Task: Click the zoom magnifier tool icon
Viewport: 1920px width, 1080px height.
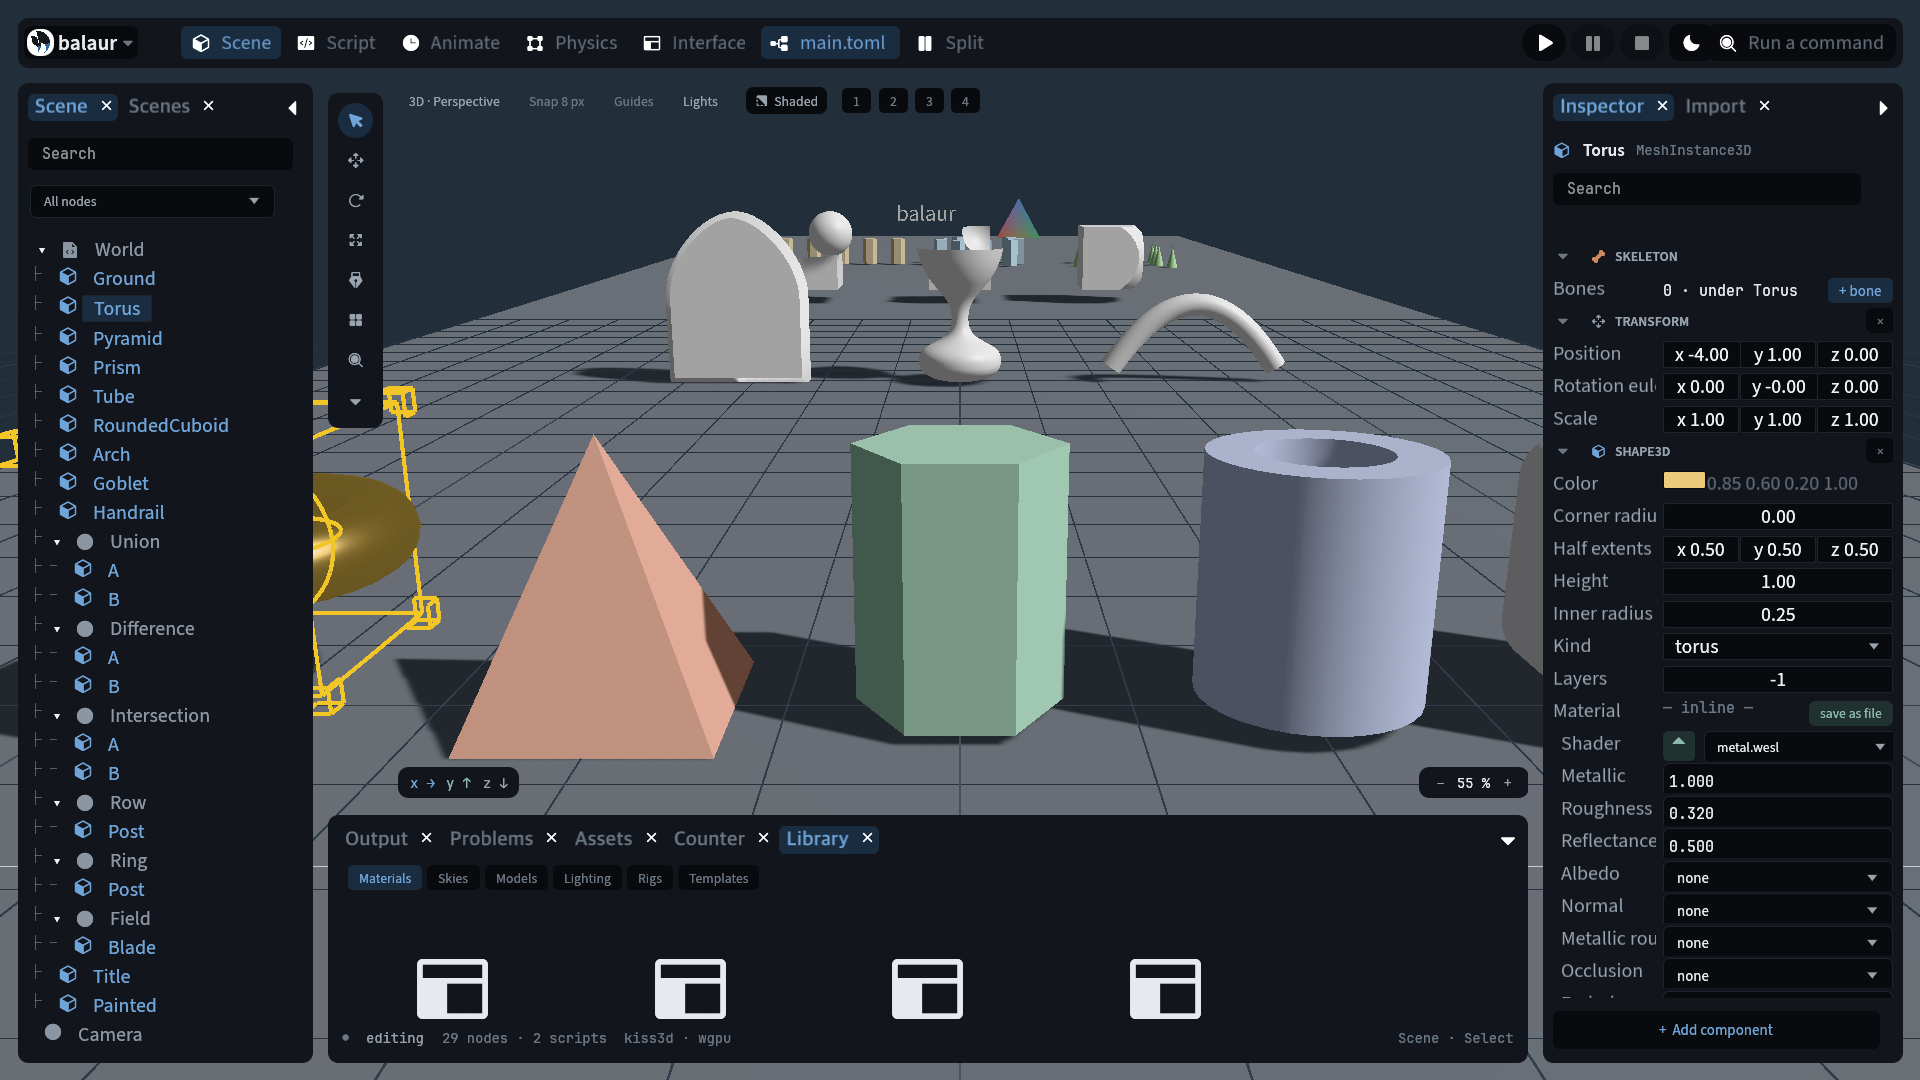Action: (355, 360)
